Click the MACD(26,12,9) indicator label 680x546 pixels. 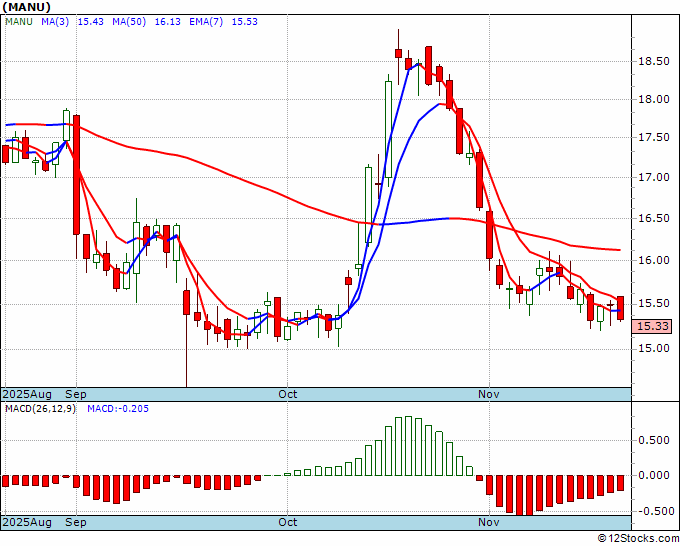pos(40,409)
